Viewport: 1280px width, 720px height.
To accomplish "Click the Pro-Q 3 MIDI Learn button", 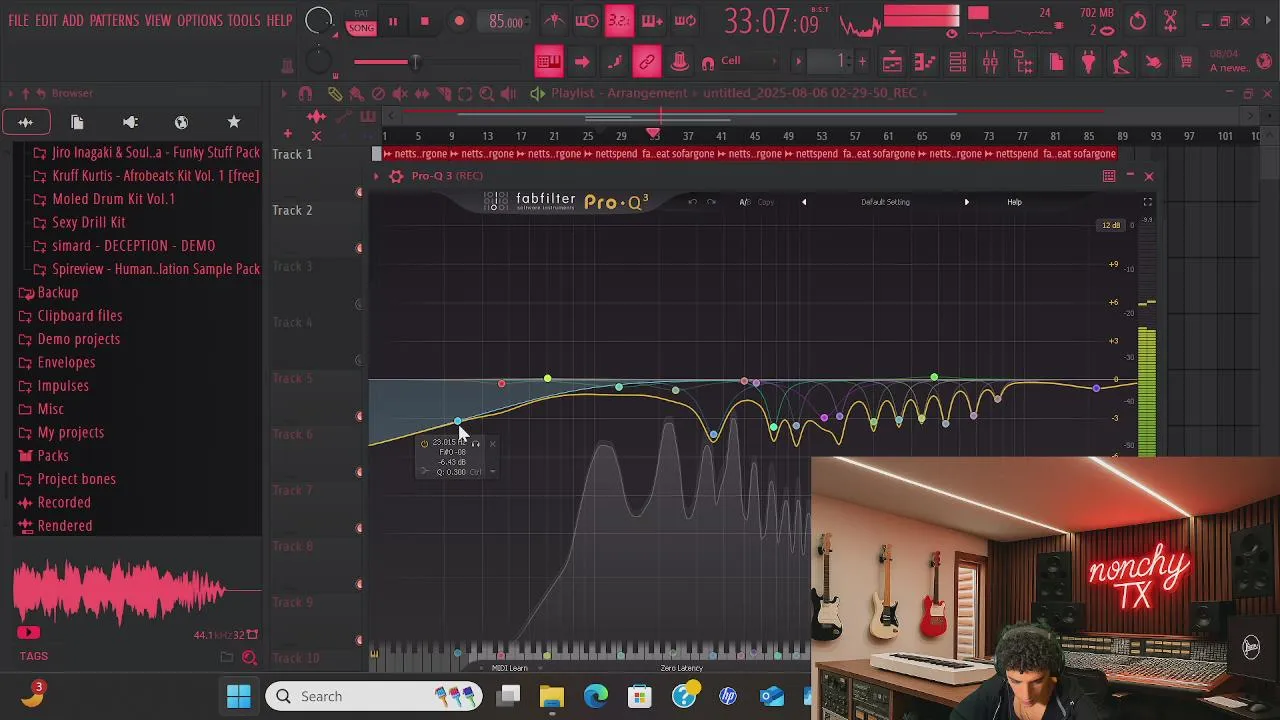I will tap(510, 668).
